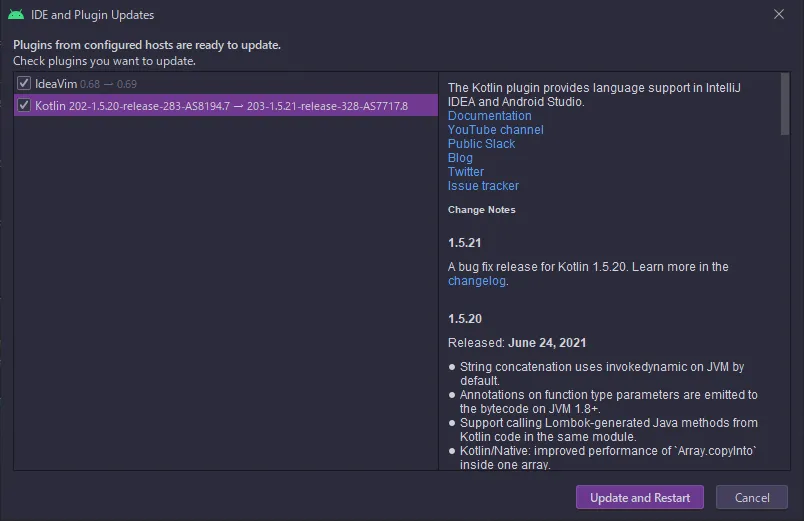Click the IDE and Plugin Updates title bar

pos(400,15)
